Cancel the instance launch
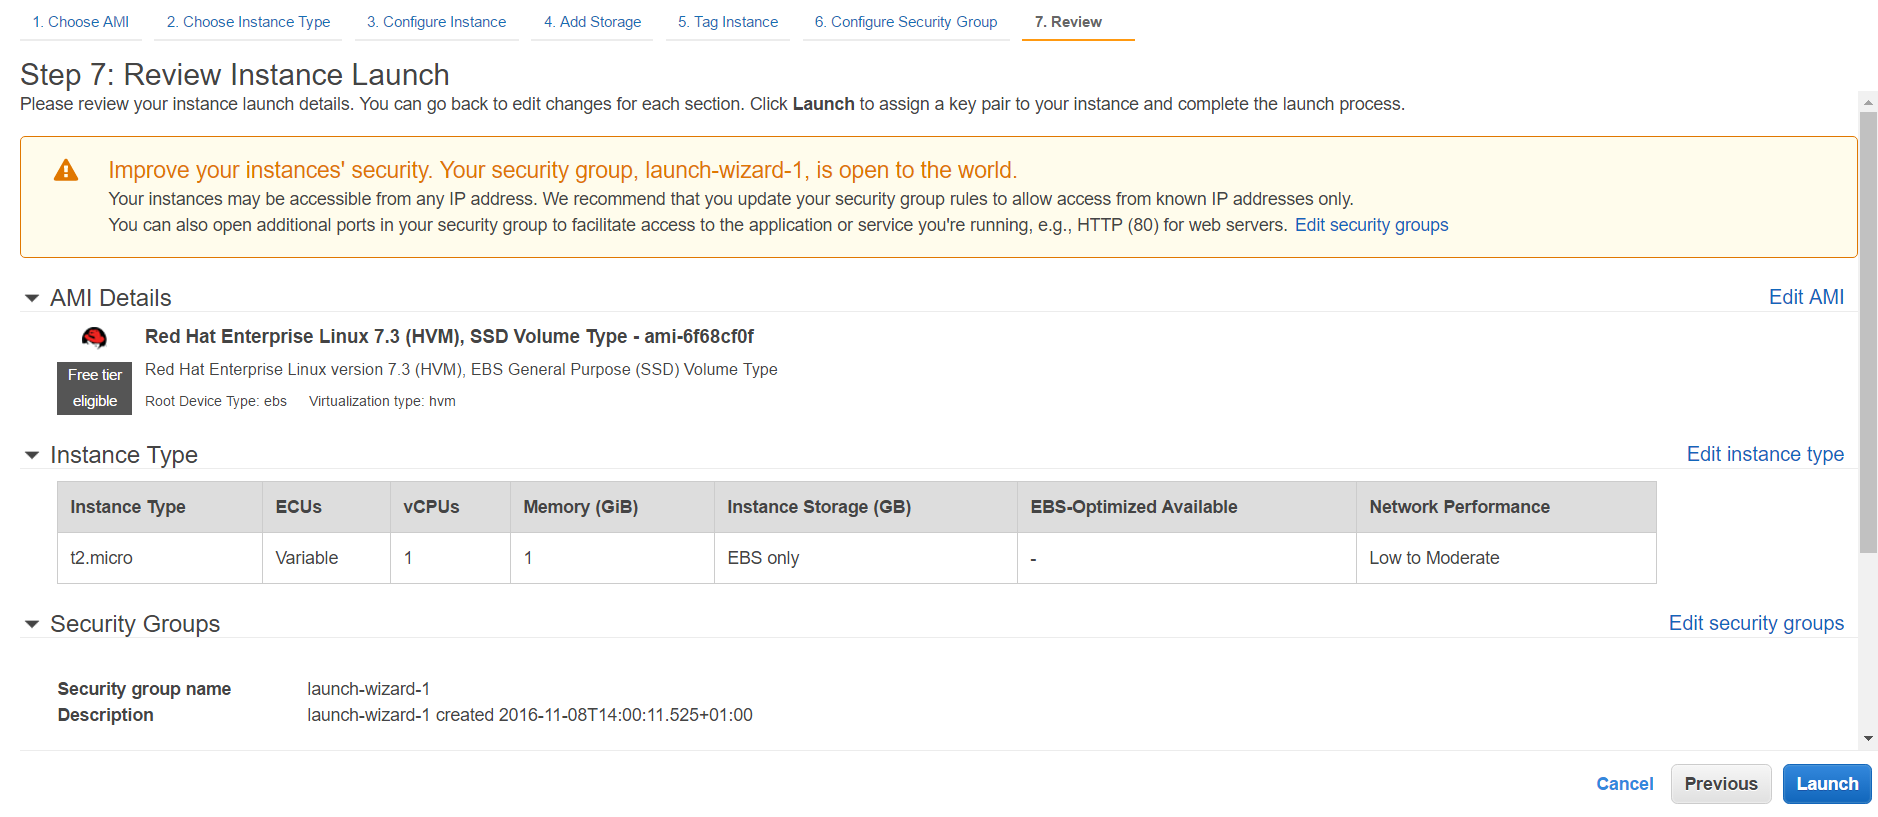The width and height of the screenshot is (1878, 817). tap(1624, 784)
